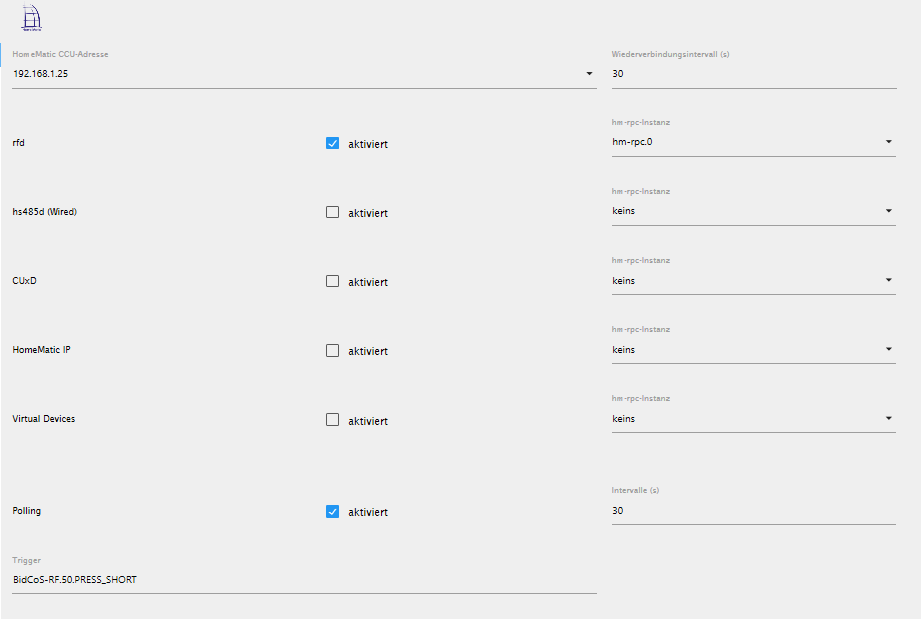921x619 pixels.
Task: Enable the CUxD activated checkbox
Action: (x=333, y=281)
